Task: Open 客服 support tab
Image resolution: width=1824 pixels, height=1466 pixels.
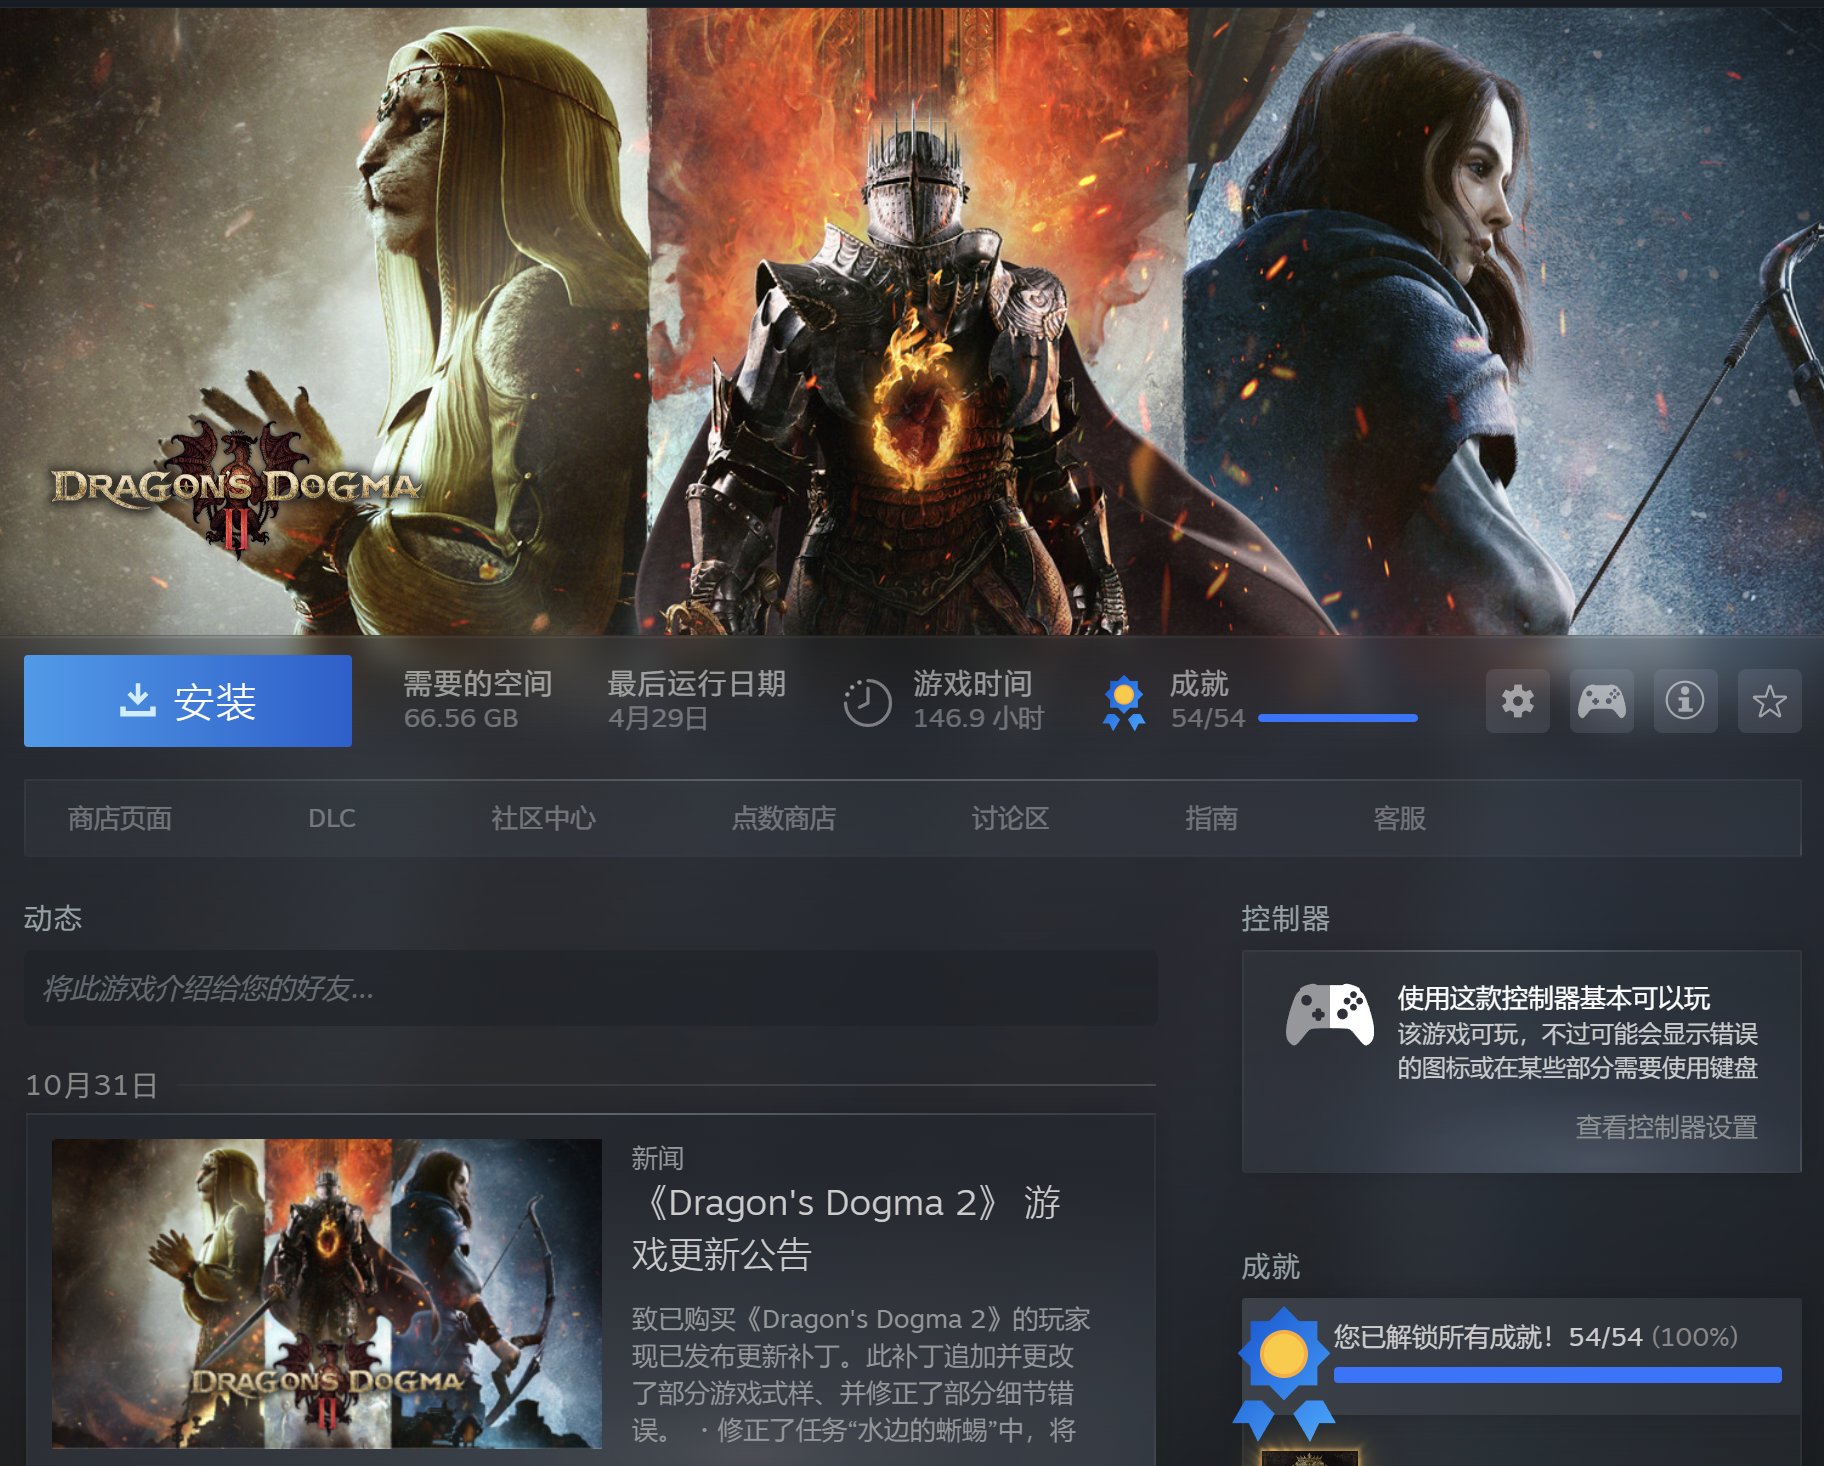Action: click(1399, 818)
